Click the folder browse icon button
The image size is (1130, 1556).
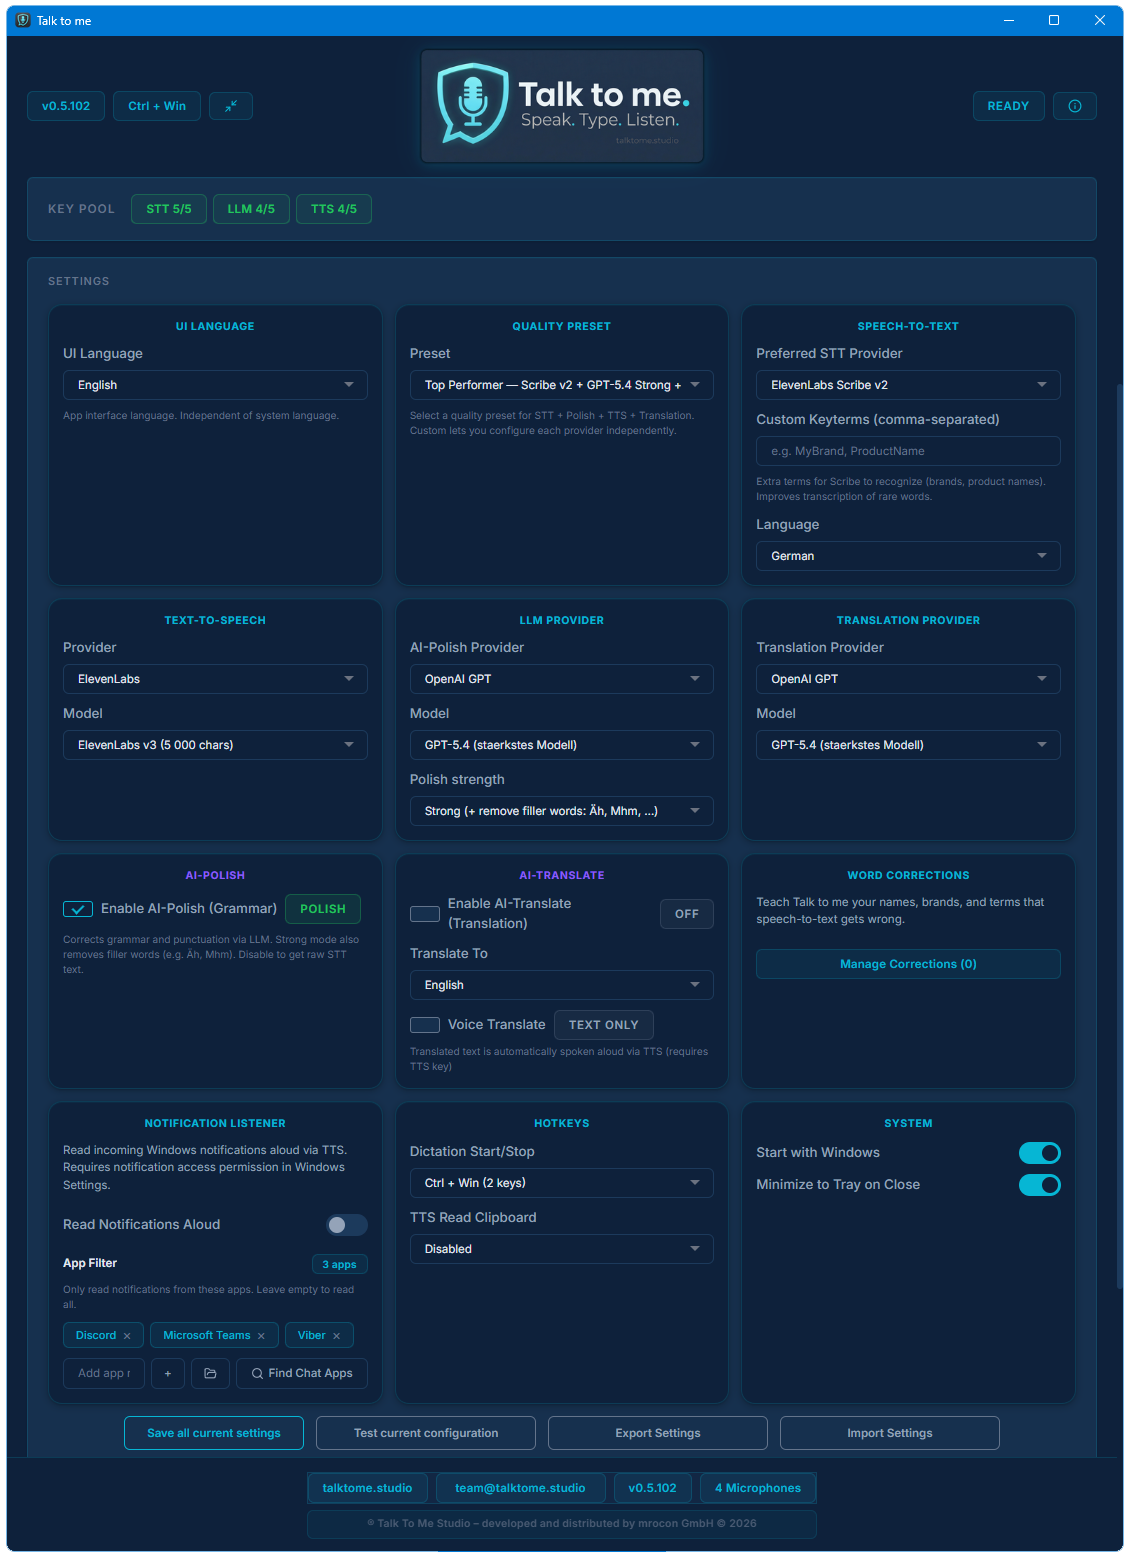coord(210,1374)
